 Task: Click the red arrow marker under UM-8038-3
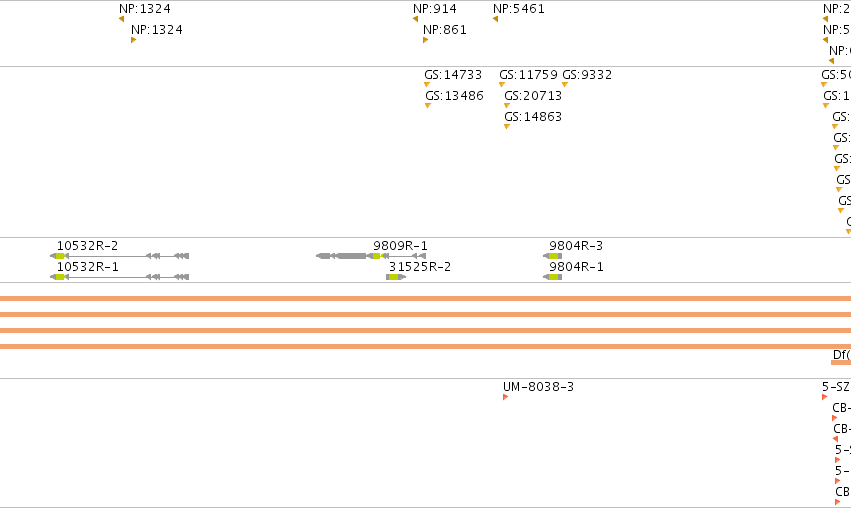[505, 397]
